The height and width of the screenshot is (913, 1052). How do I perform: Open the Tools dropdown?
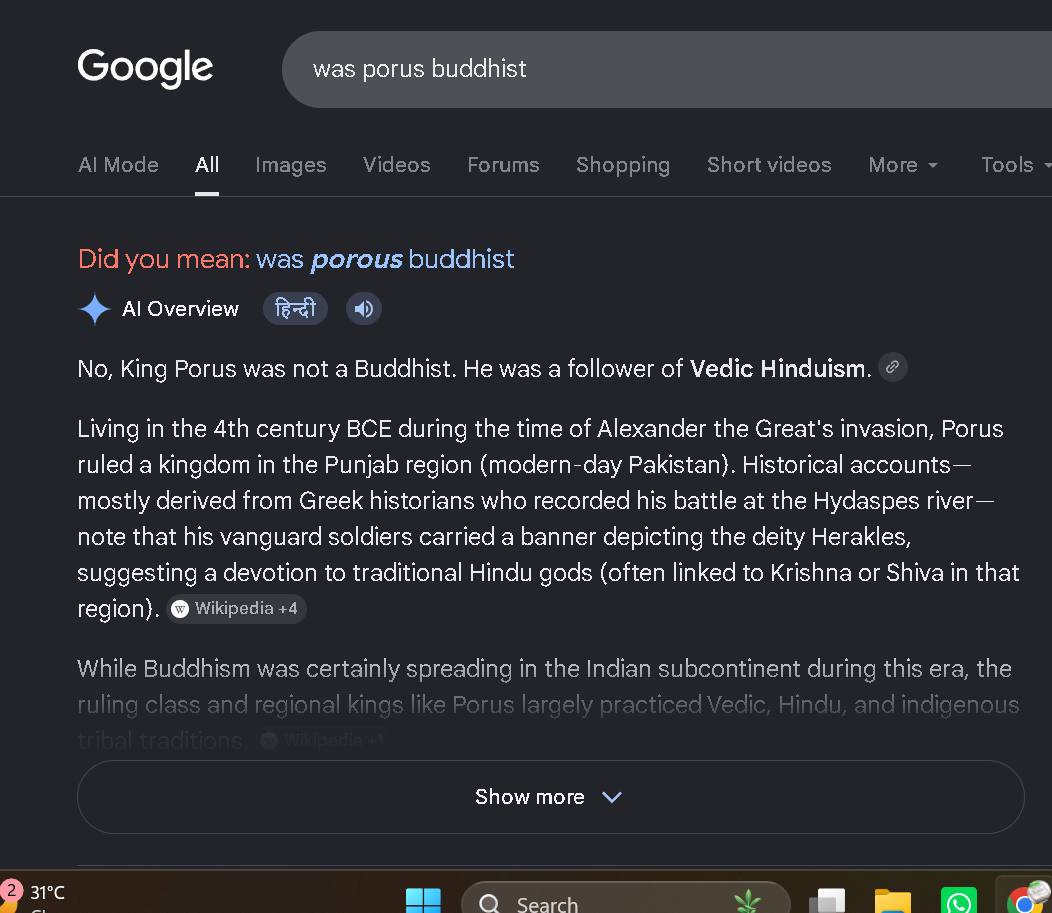pyautogui.click(x=1016, y=164)
